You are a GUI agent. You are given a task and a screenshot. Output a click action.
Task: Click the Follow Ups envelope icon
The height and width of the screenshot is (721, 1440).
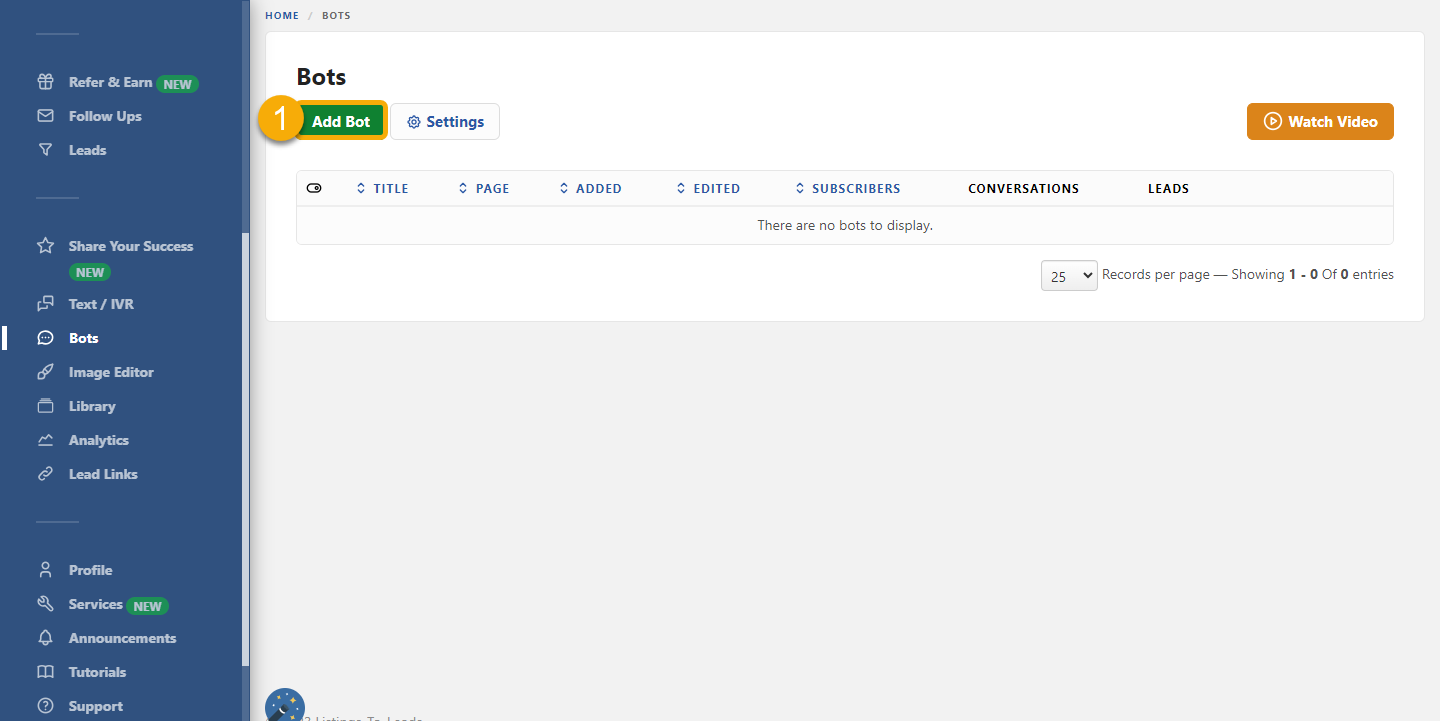45,116
